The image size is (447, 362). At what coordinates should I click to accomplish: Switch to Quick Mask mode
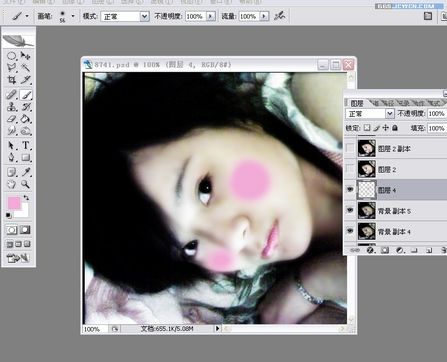[25, 230]
